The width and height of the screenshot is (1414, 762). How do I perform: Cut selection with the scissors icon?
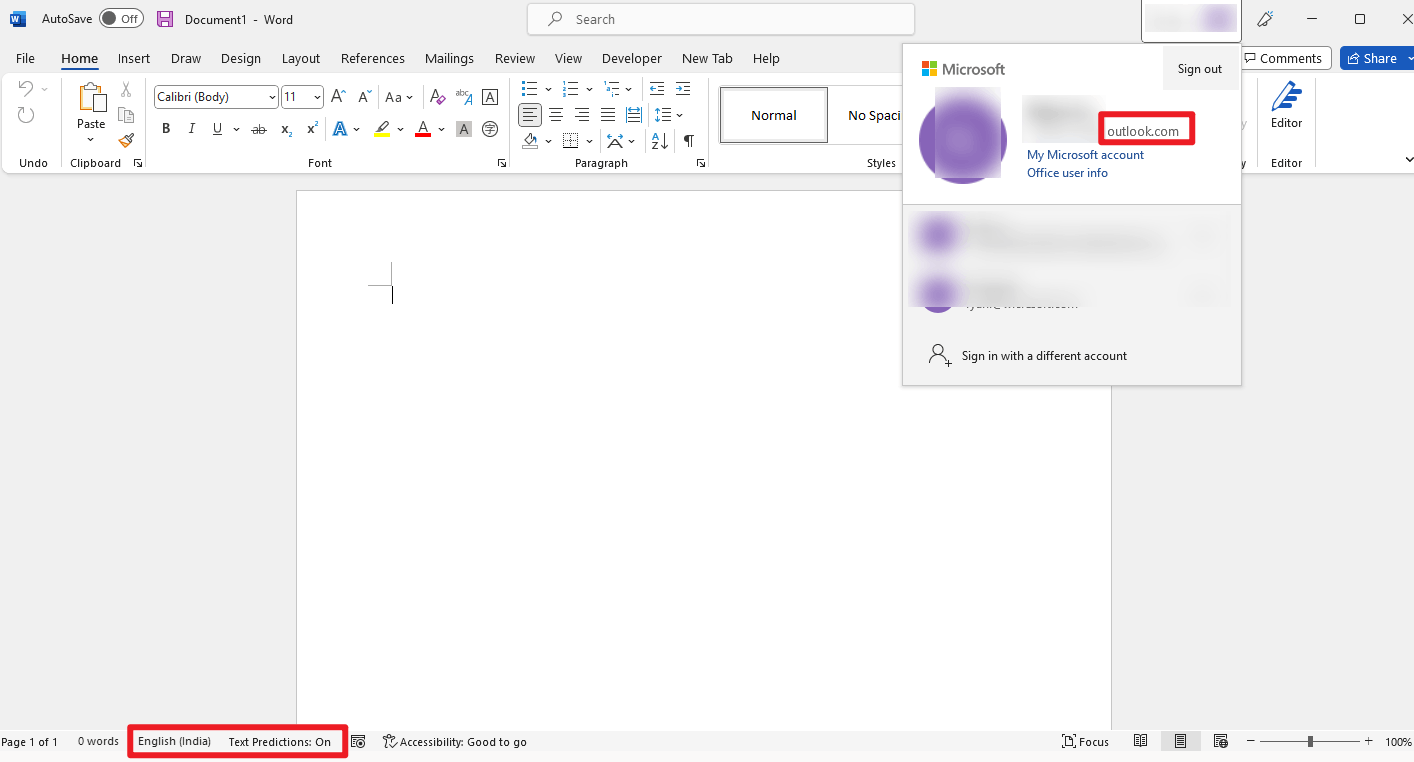point(126,90)
